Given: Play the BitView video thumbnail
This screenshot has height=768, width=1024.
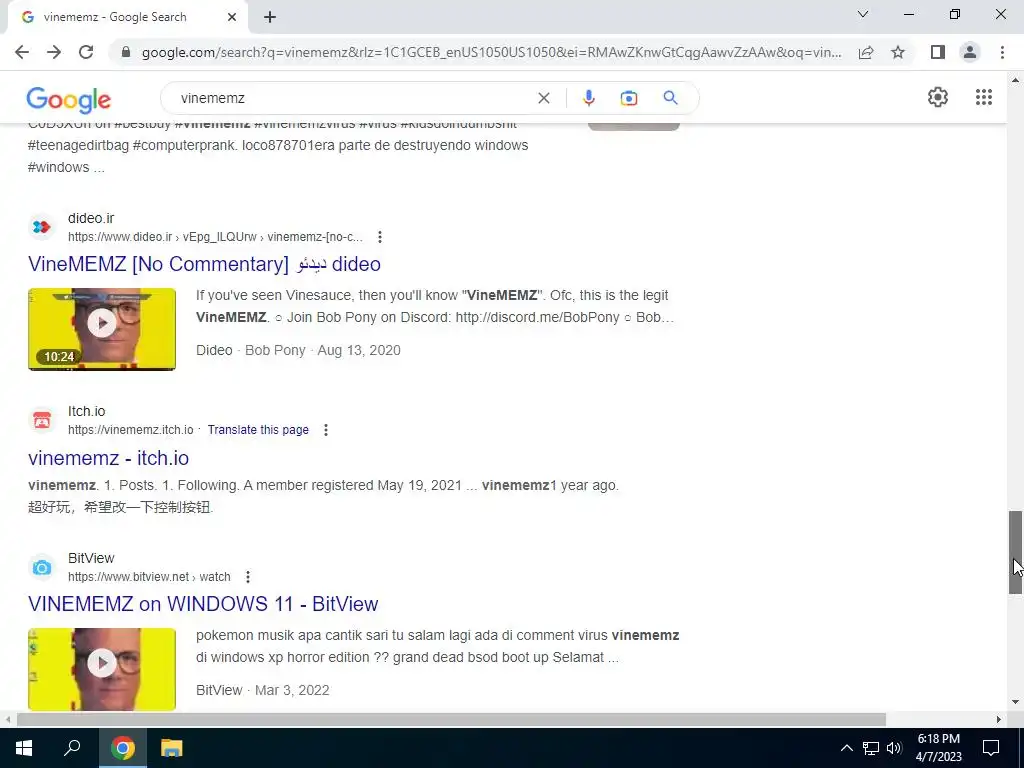Looking at the screenshot, I should coord(102,669).
